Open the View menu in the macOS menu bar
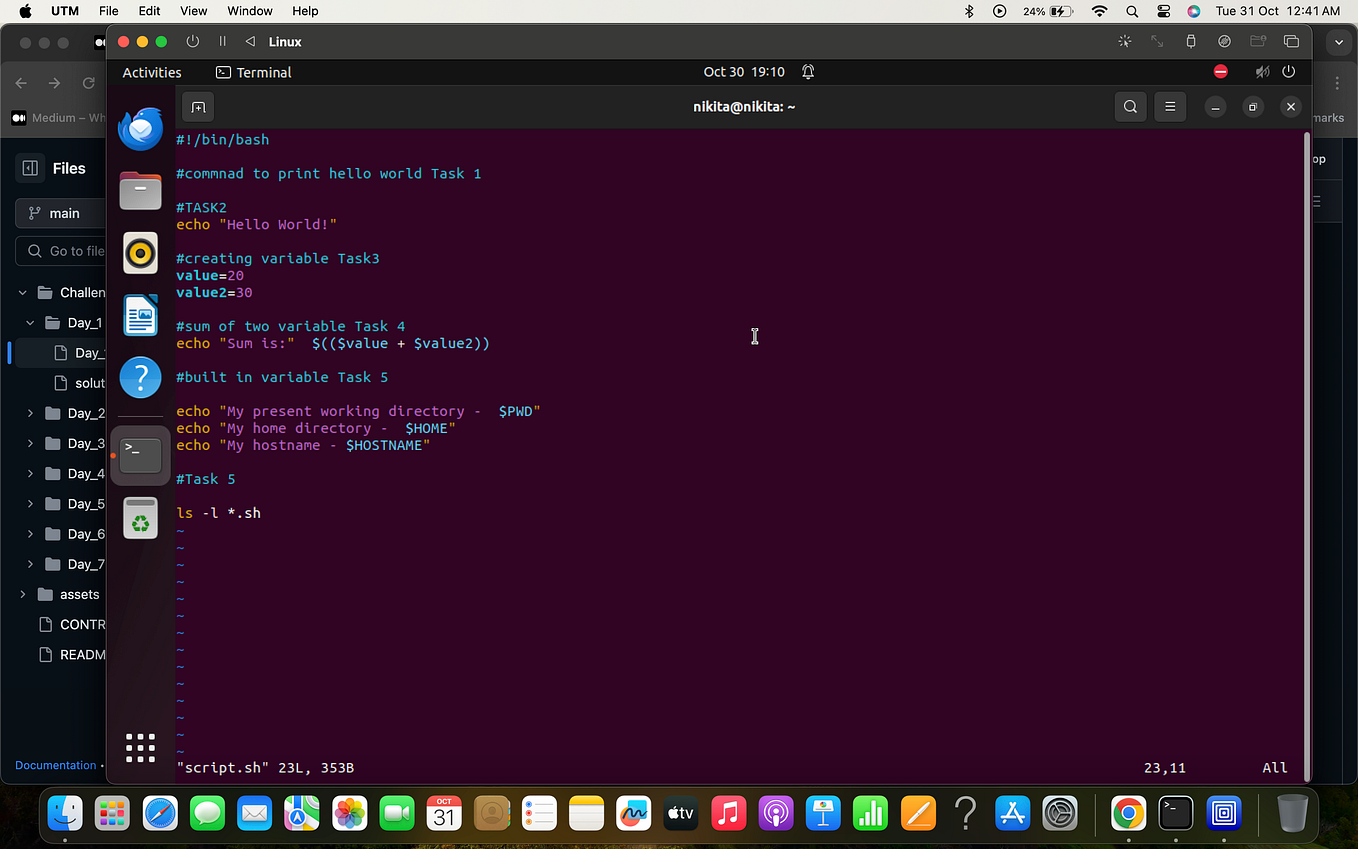Viewport: 1358px width, 849px height. [193, 11]
